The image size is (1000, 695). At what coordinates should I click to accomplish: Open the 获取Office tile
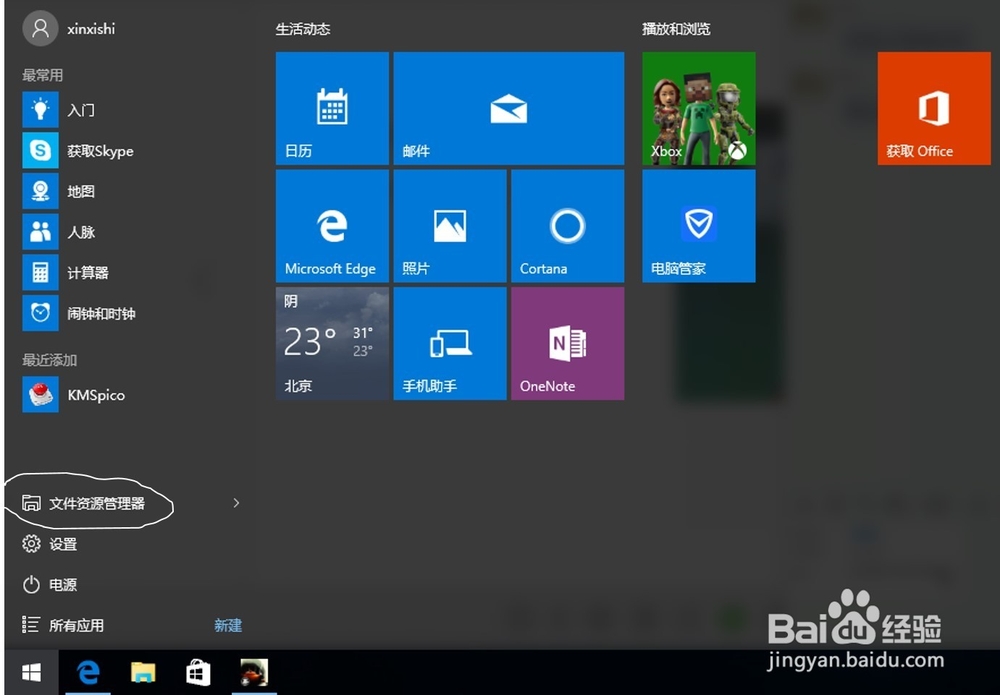[933, 108]
